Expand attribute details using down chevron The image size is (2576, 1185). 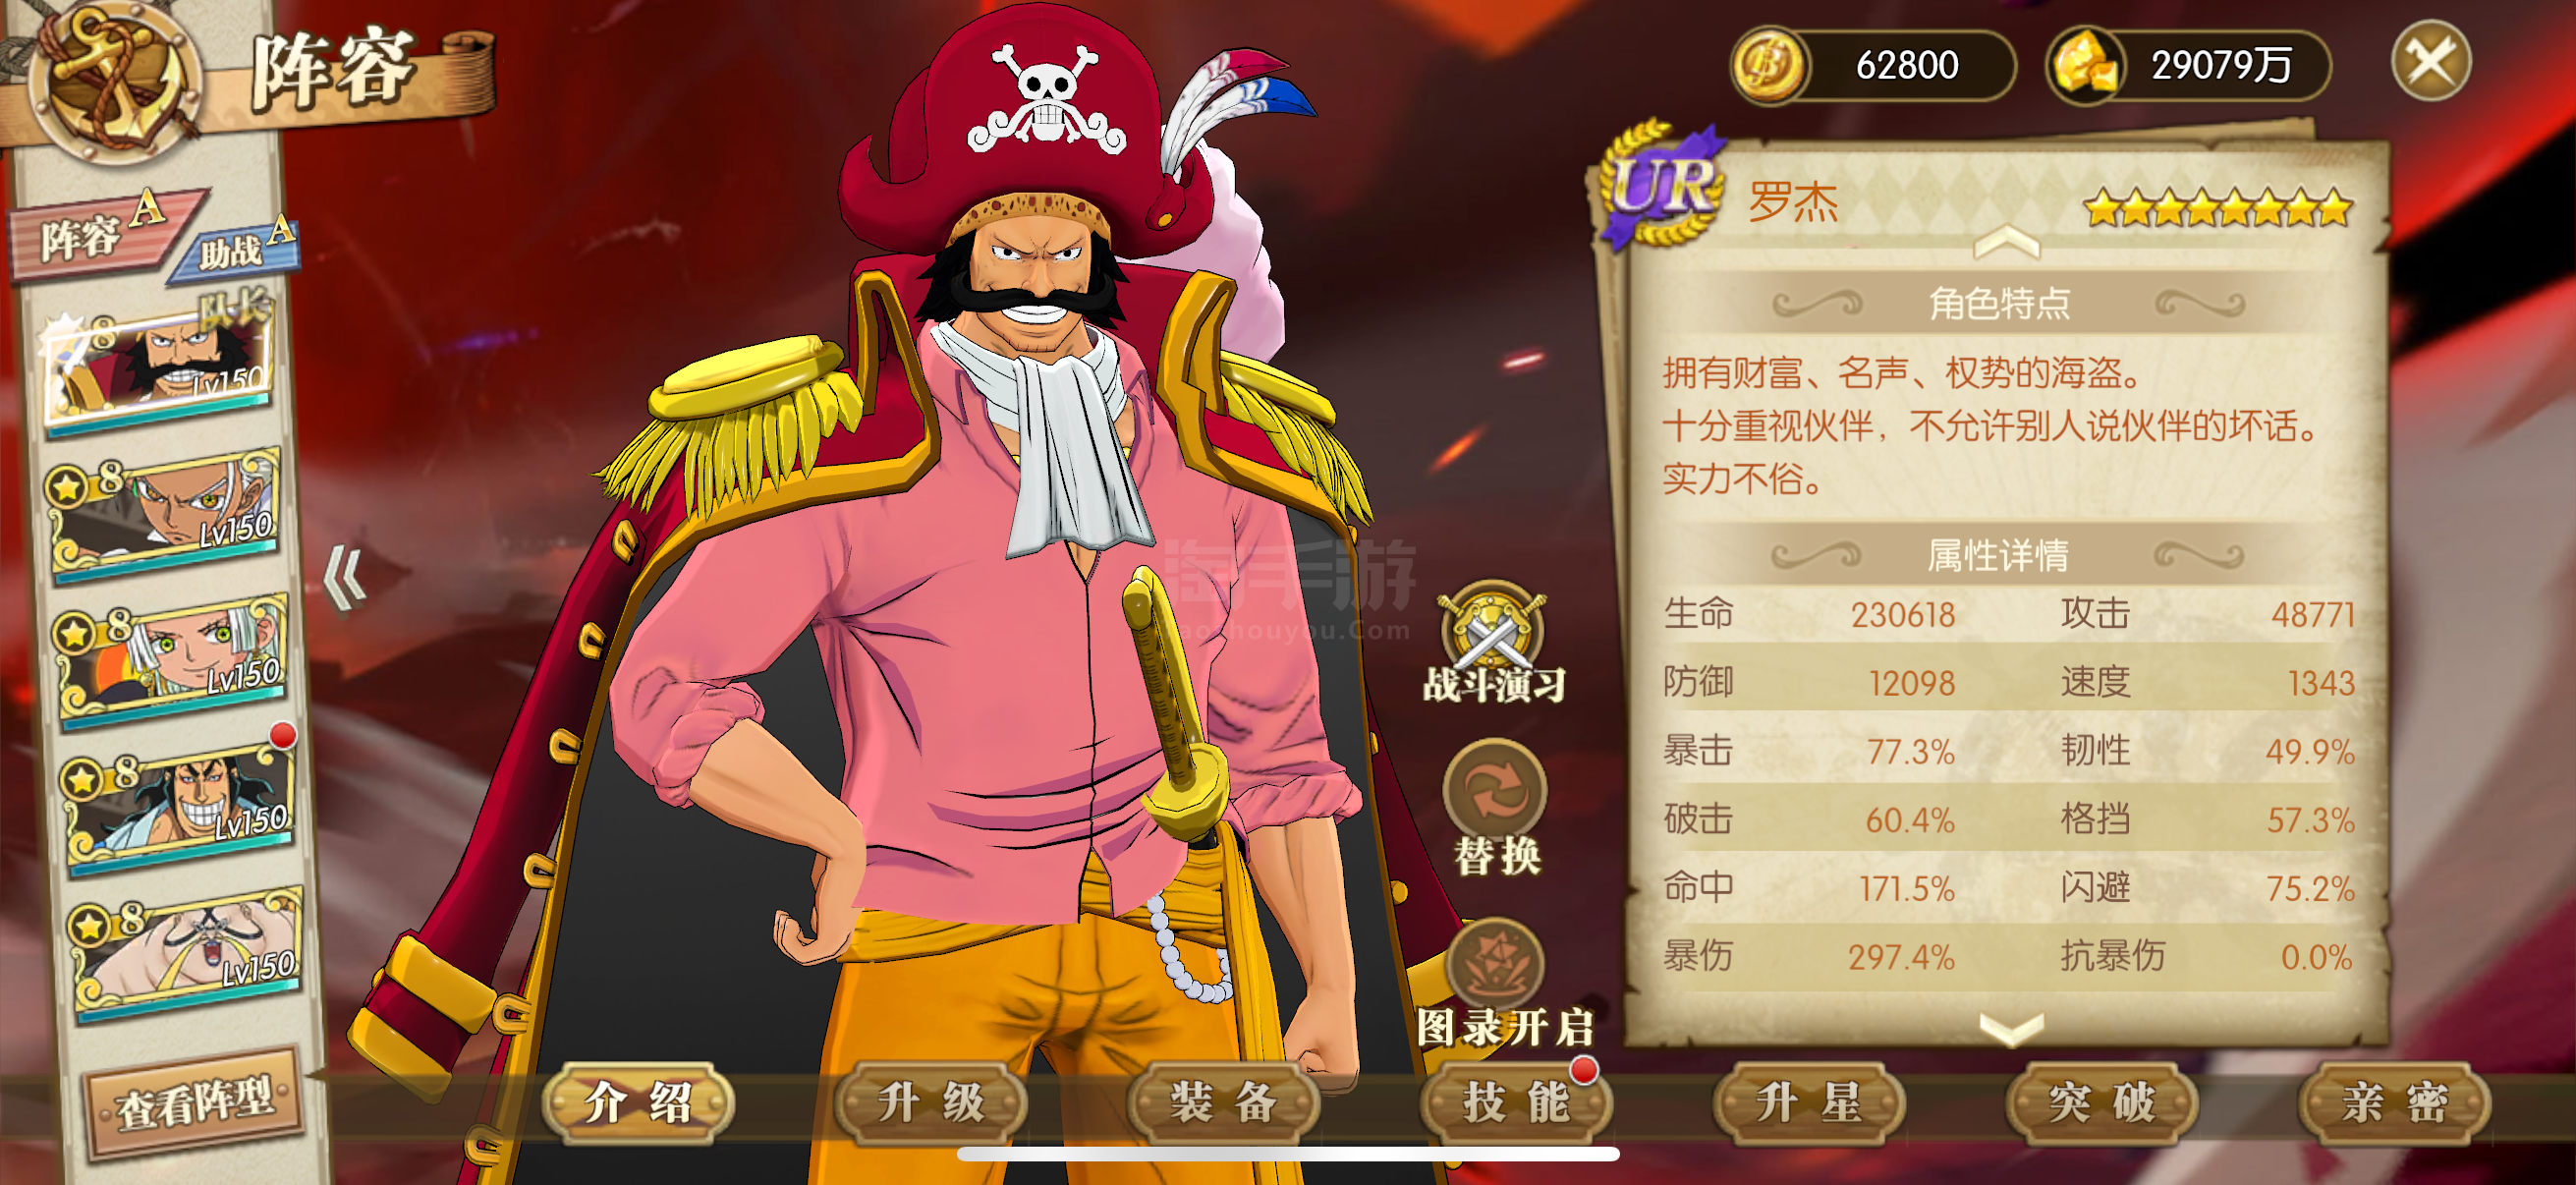coord(2011,1028)
